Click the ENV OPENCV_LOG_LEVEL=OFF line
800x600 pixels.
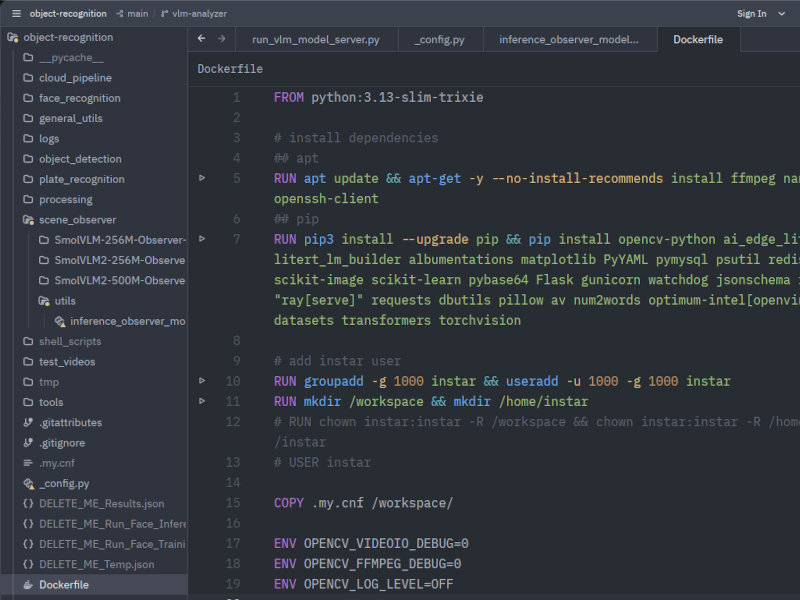click(x=363, y=584)
